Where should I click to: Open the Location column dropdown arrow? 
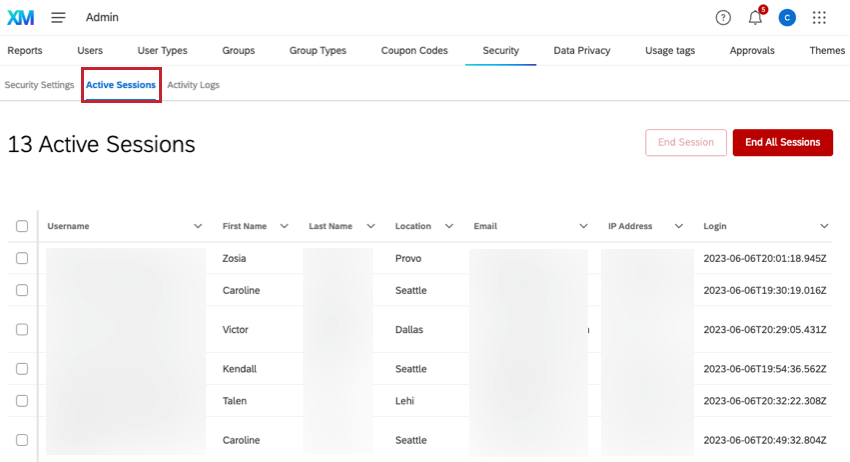(x=449, y=226)
